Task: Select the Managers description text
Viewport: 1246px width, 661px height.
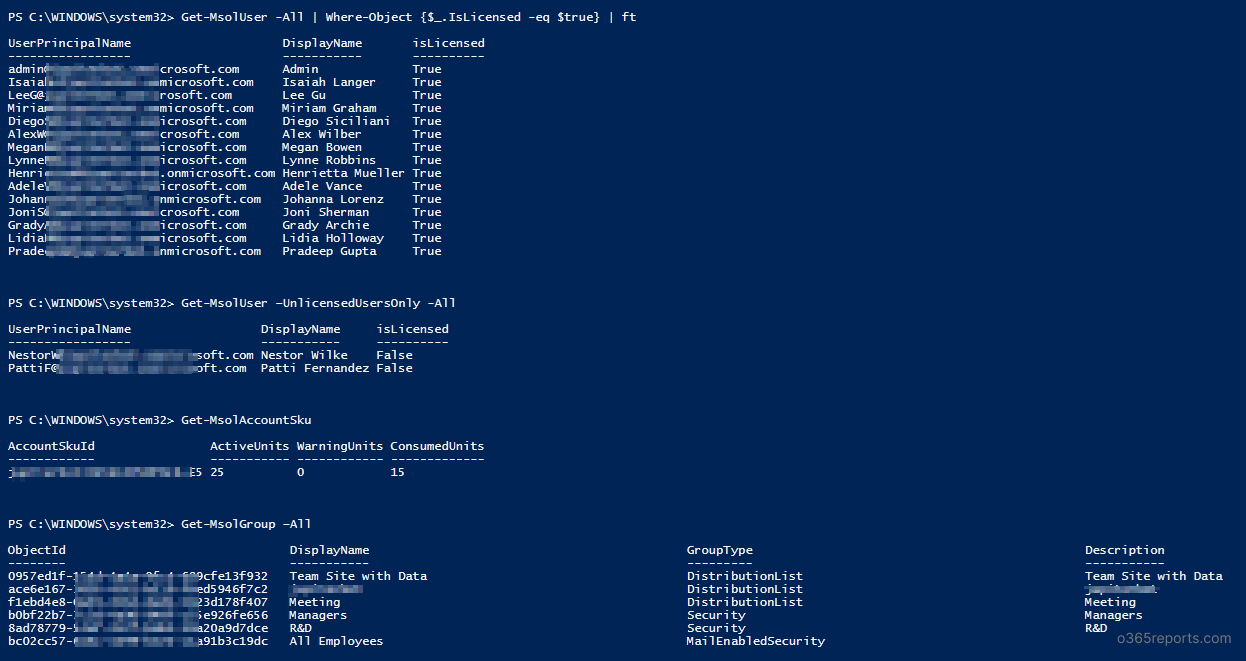Action: [x=1113, y=615]
